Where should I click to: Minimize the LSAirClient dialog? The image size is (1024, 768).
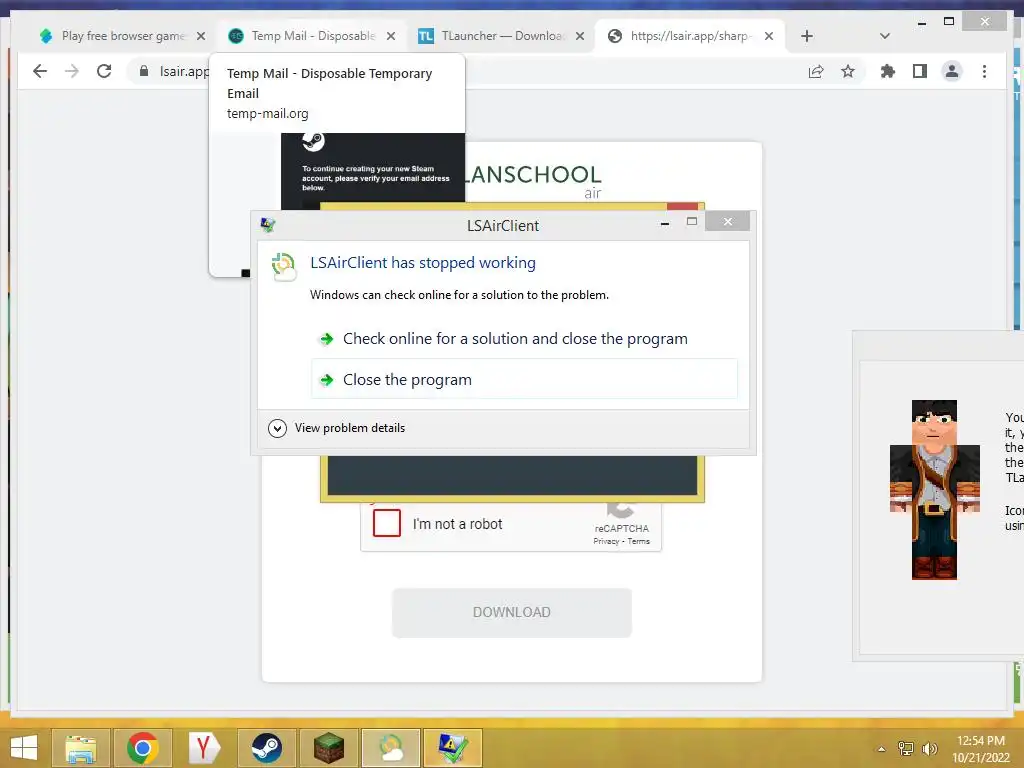665,223
